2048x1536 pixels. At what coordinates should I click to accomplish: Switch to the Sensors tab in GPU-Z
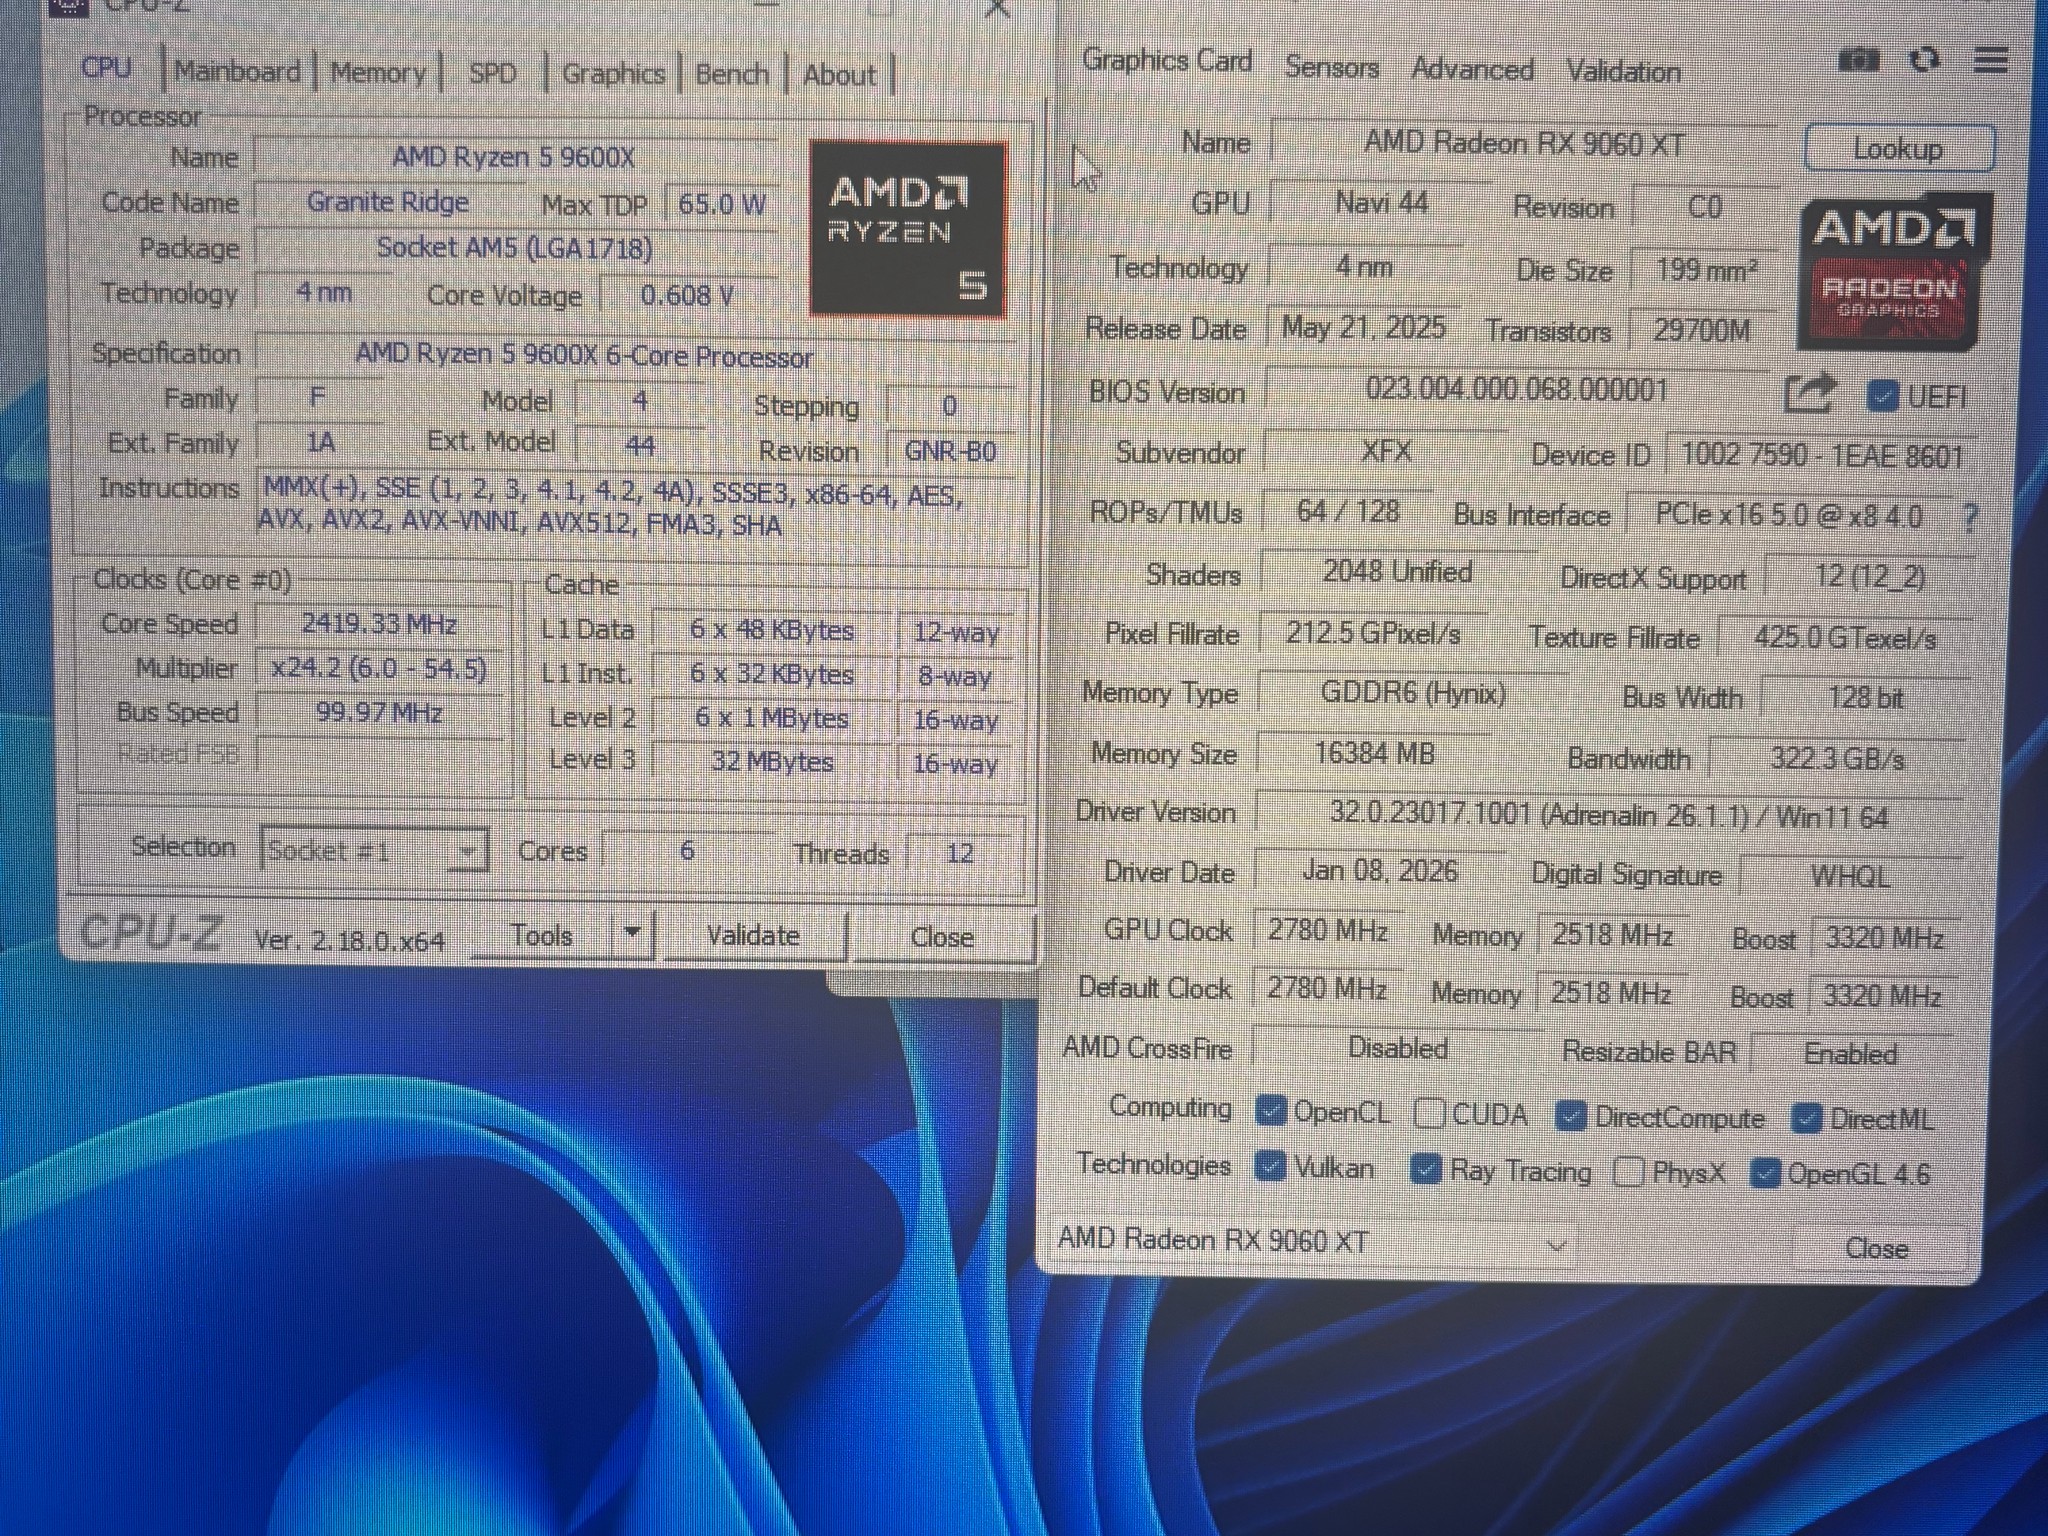coord(1332,67)
